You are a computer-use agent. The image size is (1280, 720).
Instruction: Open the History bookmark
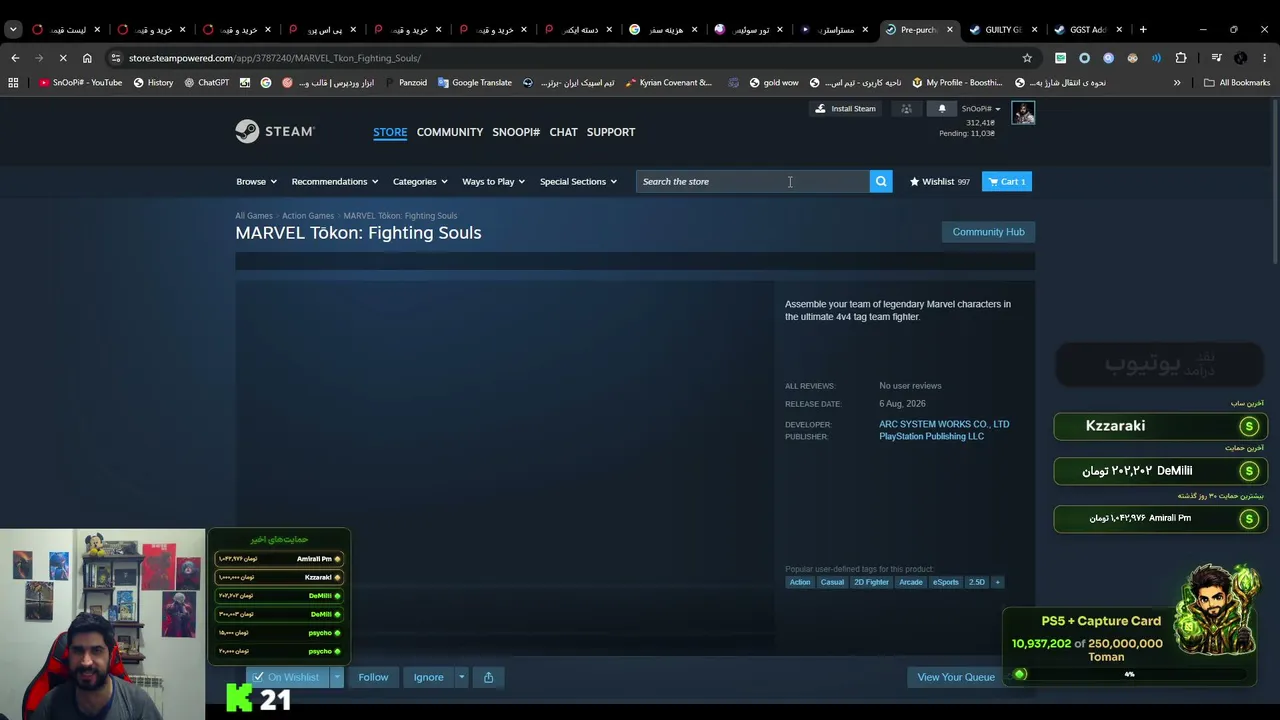(153, 83)
